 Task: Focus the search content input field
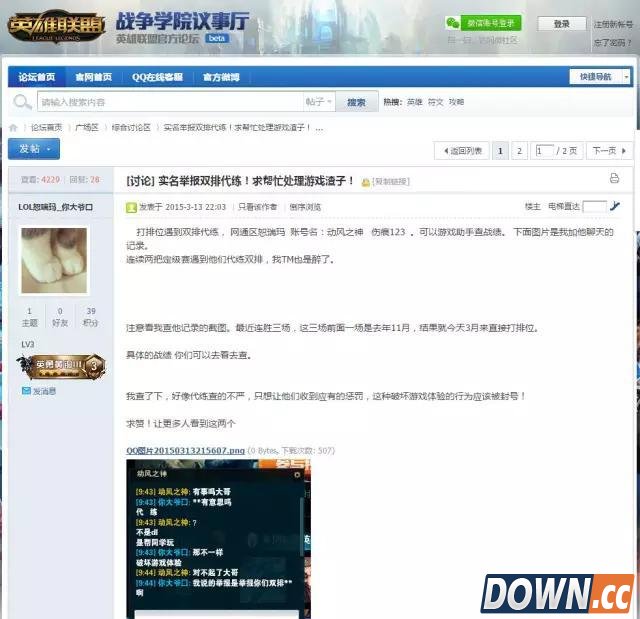(x=170, y=102)
